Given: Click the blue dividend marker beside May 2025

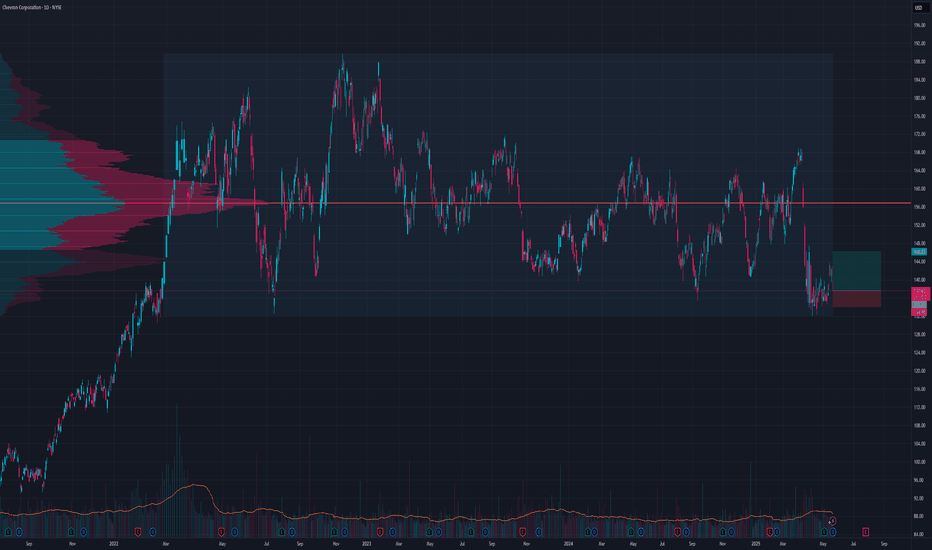Looking at the screenshot, I should [833, 532].
